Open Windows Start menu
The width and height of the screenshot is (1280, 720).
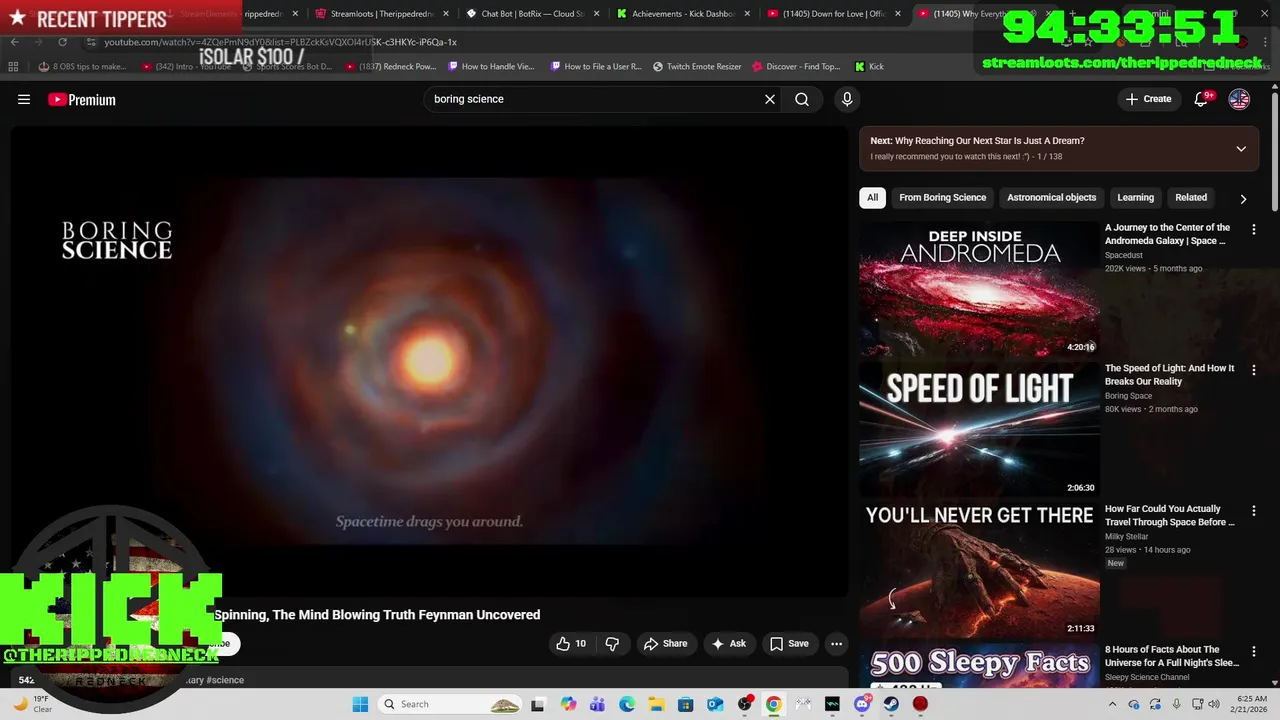tap(360, 704)
